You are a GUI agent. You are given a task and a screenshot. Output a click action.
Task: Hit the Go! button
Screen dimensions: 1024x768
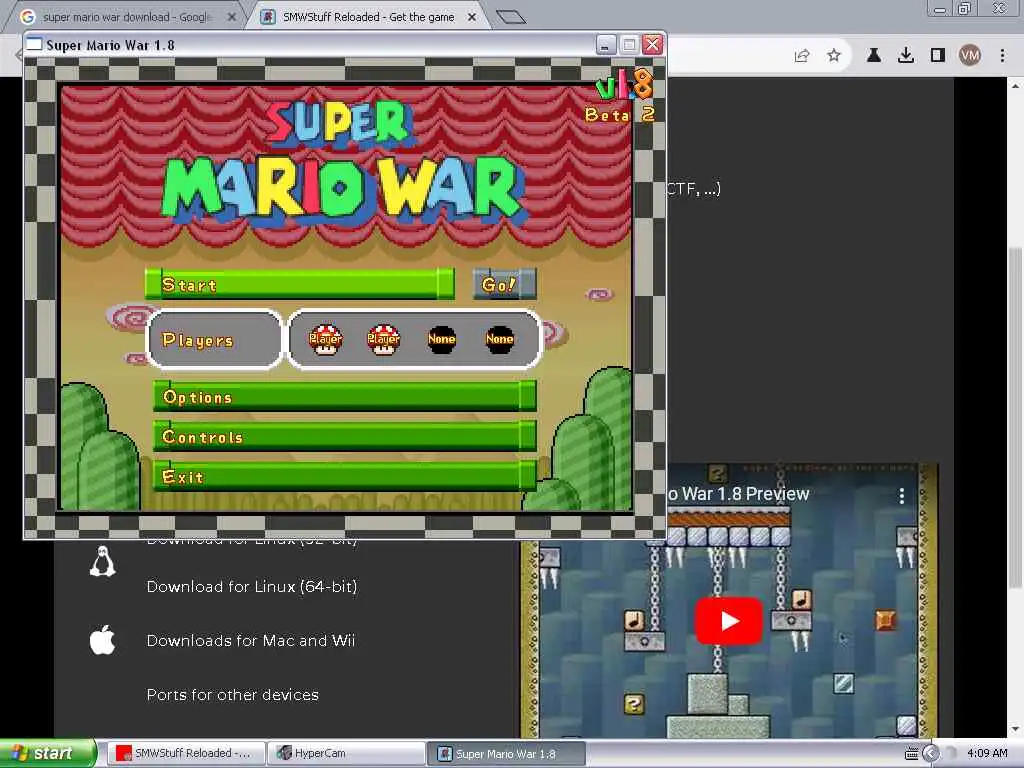[504, 284]
